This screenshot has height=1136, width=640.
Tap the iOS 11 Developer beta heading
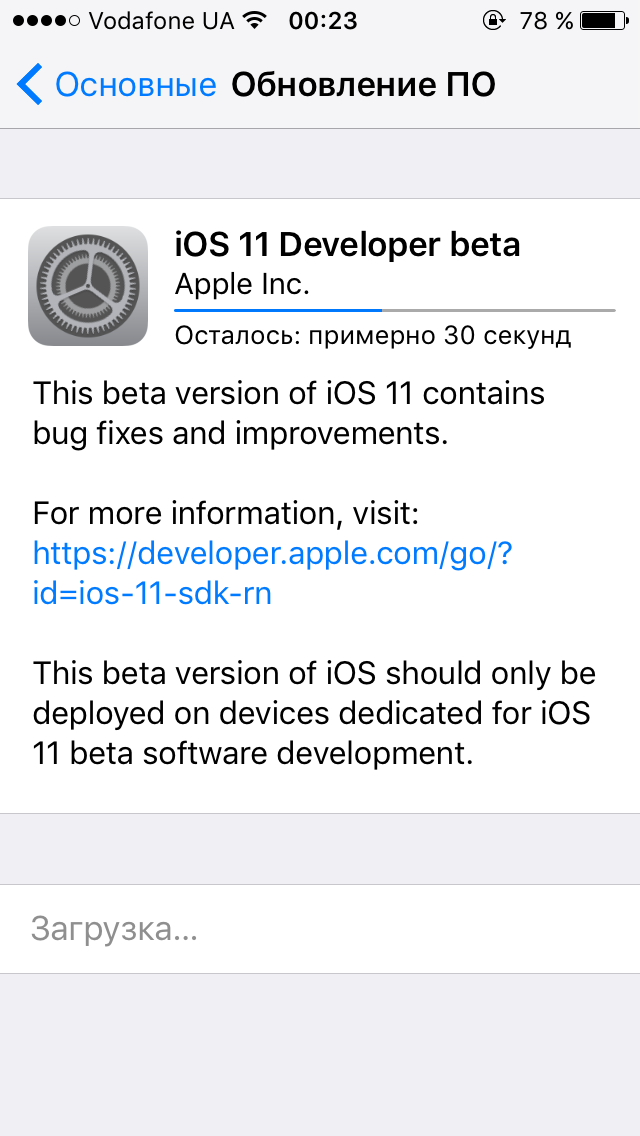pos(347,244)
